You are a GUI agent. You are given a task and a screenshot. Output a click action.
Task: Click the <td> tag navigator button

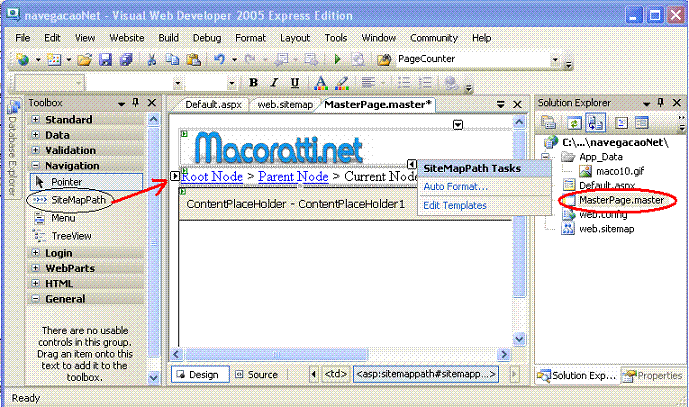click(336, 374)
